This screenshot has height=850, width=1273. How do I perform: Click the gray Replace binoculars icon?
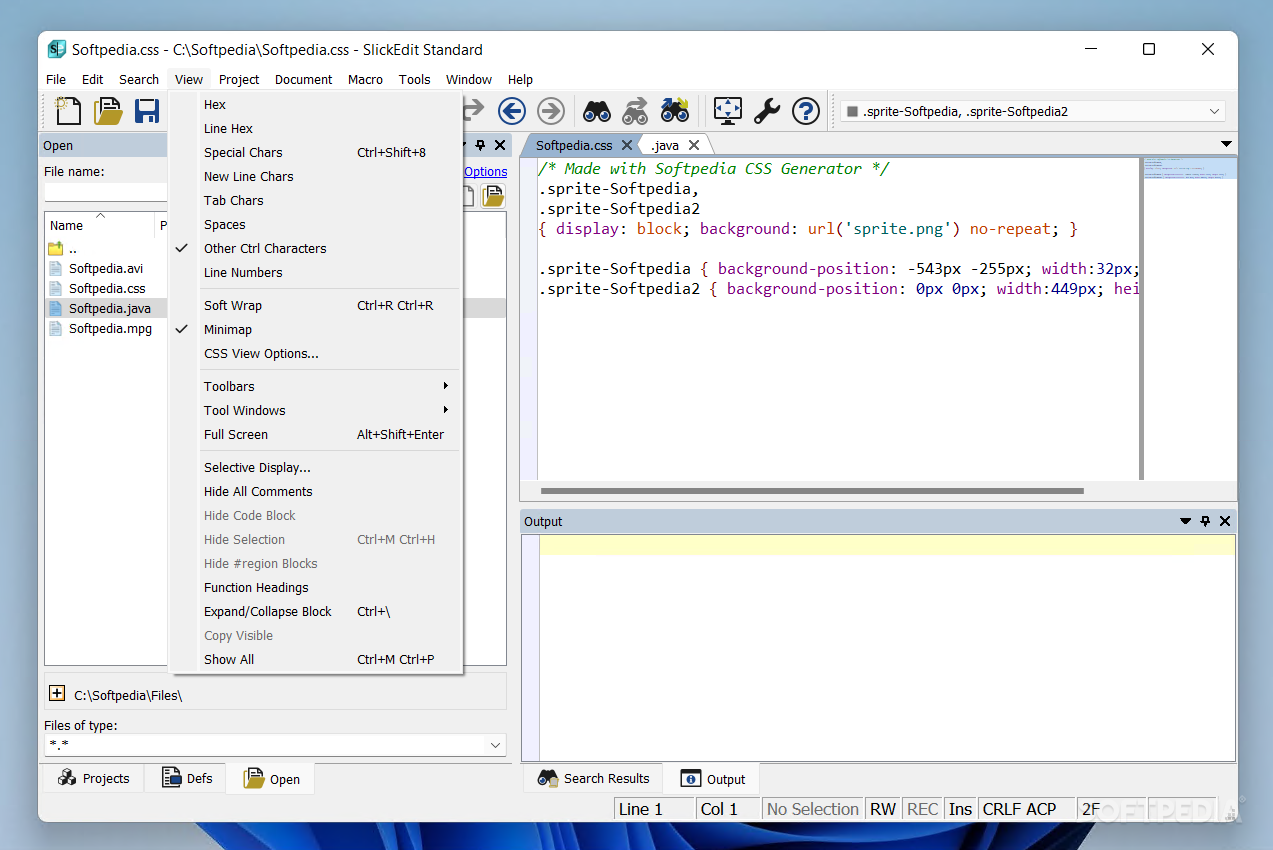(635, 110)
